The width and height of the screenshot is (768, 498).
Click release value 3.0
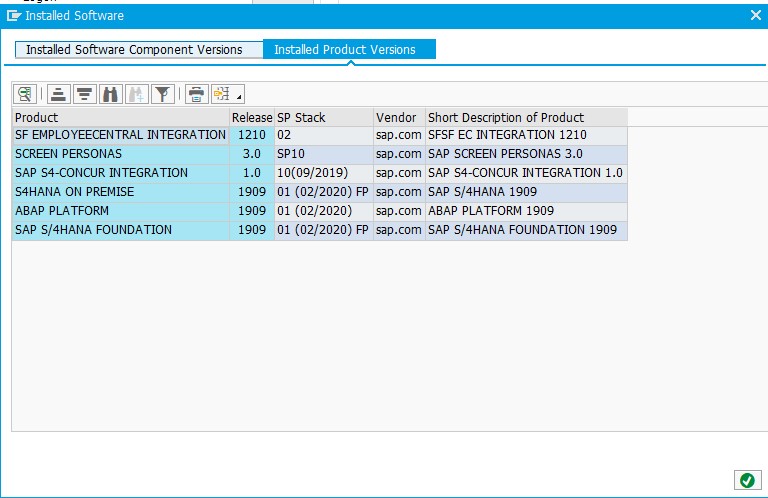pos(252,154)
